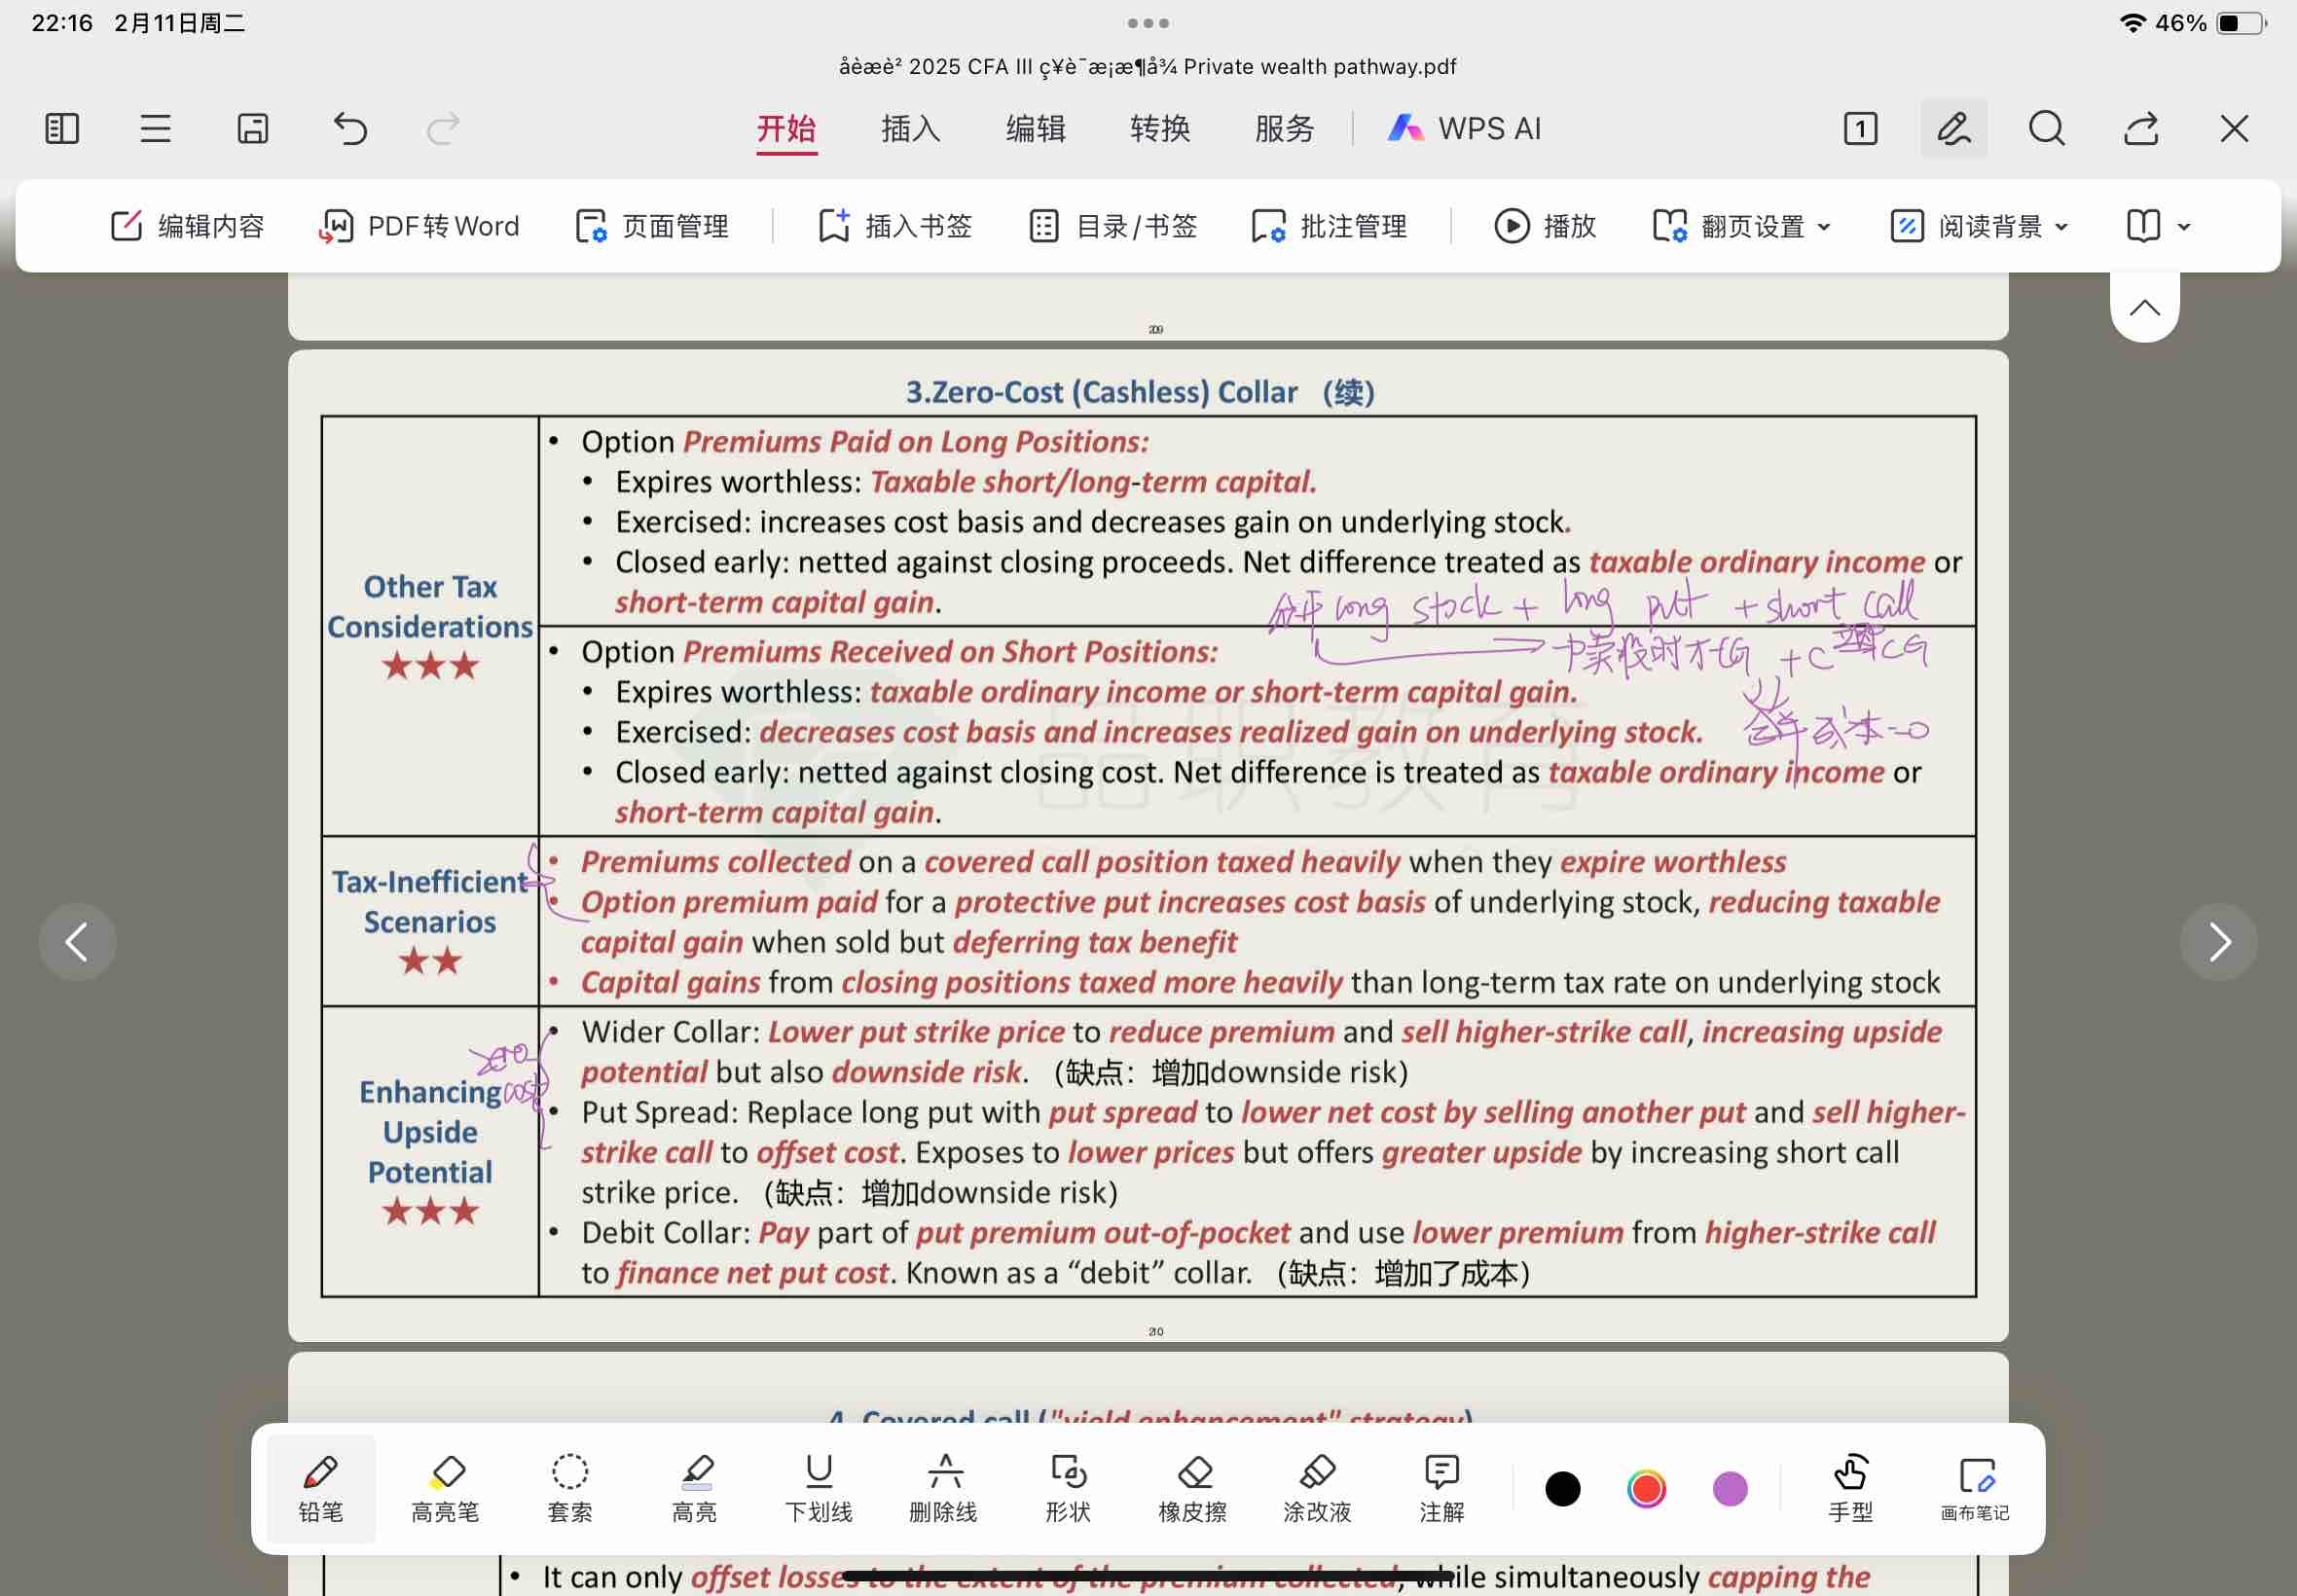Screen dimensions: 2297x1596
Task: Open 批注管理 annotation manager
Action: pos(1329,226)
